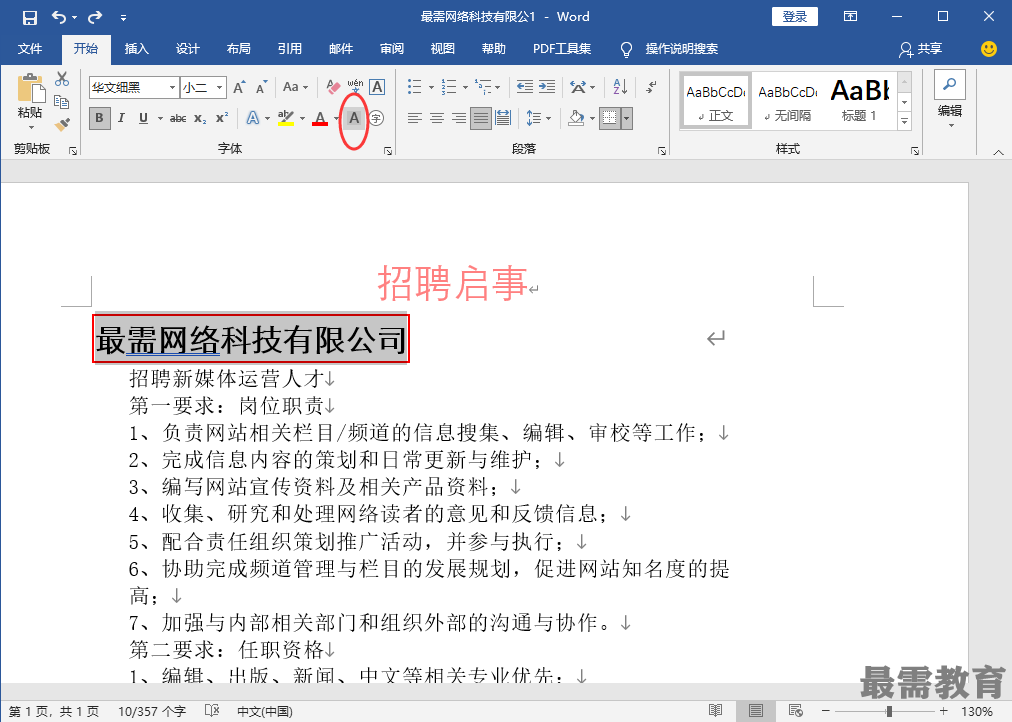This screenshot has height=722, width=1012.
Task: Switch to the 插入 tab
Action: [x=136, y=49]
